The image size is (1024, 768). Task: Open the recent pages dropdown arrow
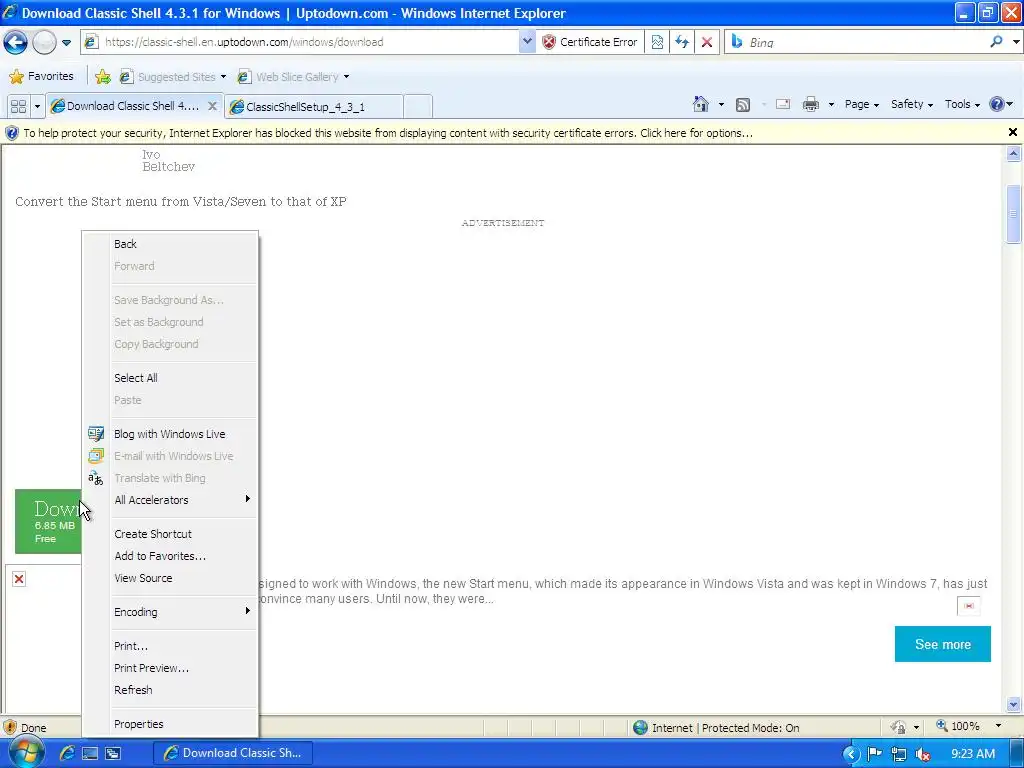point(66,43)
